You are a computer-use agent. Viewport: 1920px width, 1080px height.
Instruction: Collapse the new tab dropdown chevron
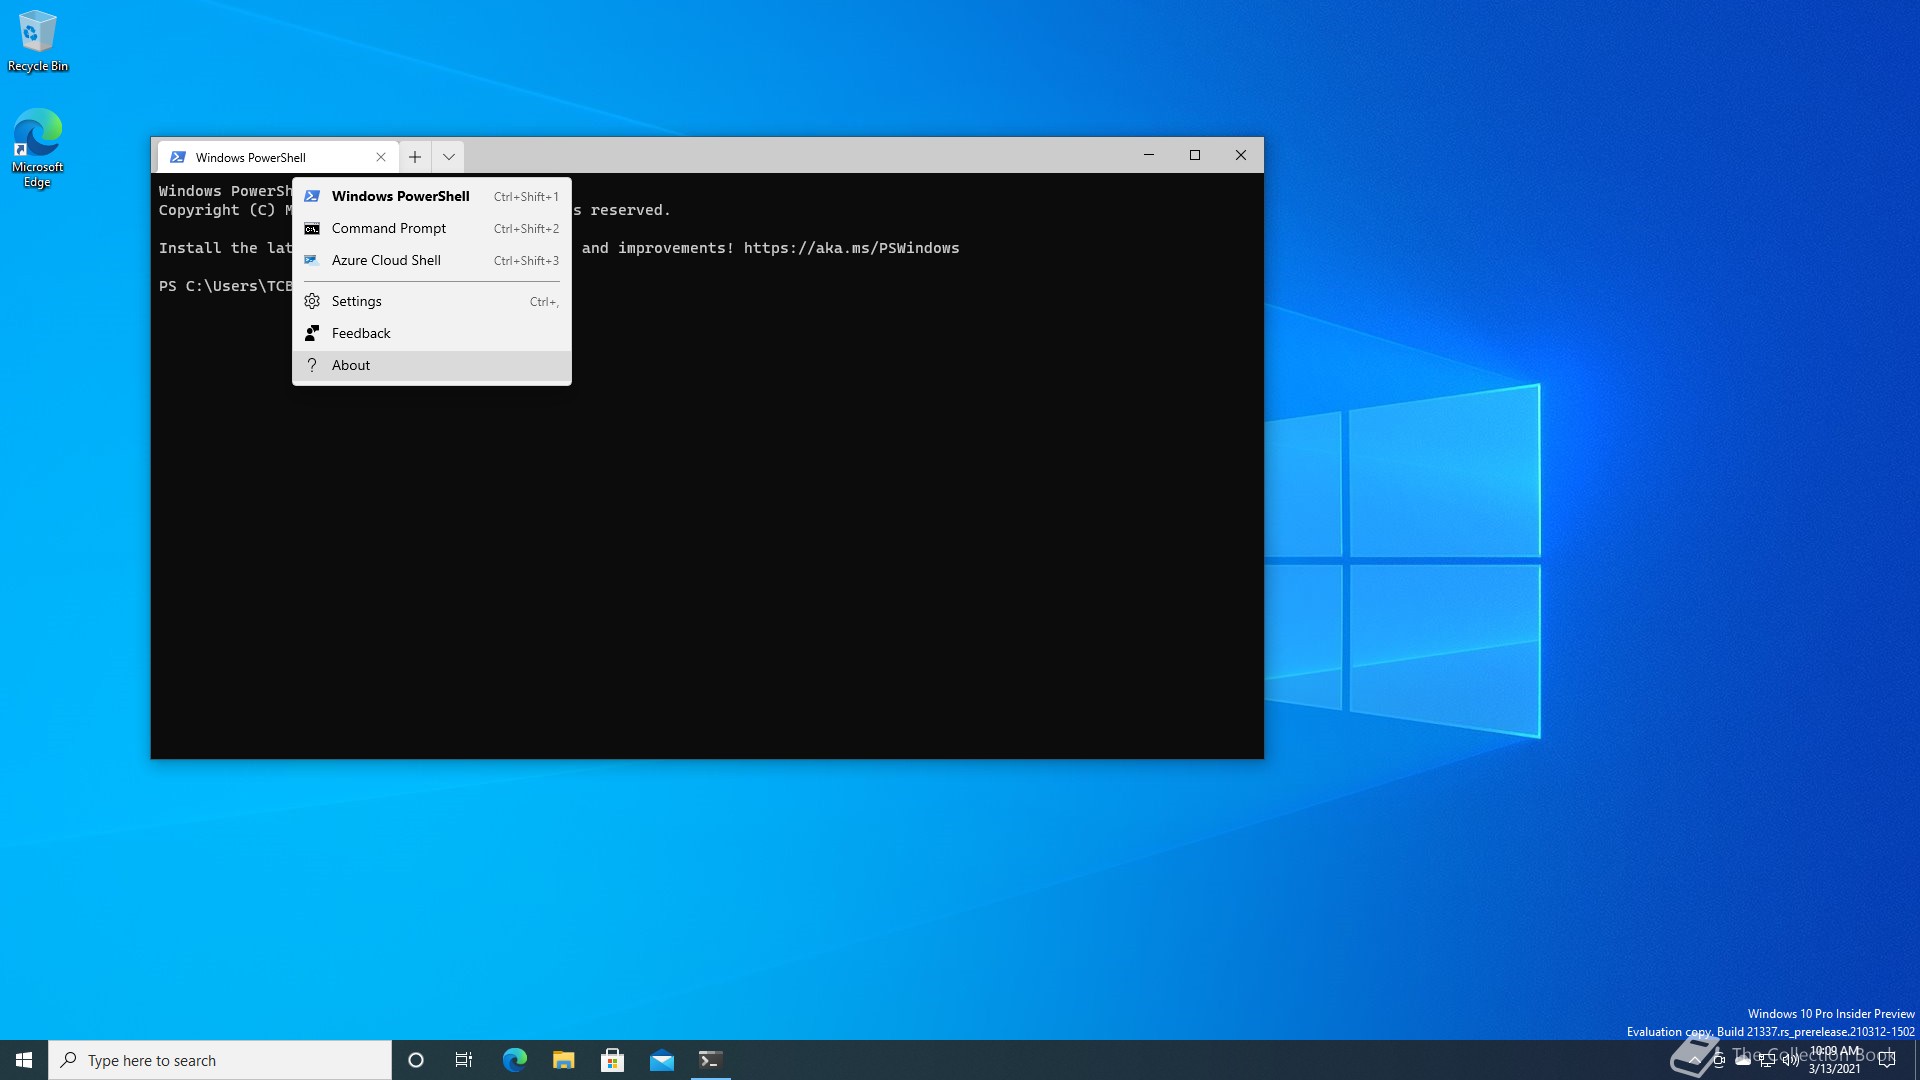[x=449, y=157]
